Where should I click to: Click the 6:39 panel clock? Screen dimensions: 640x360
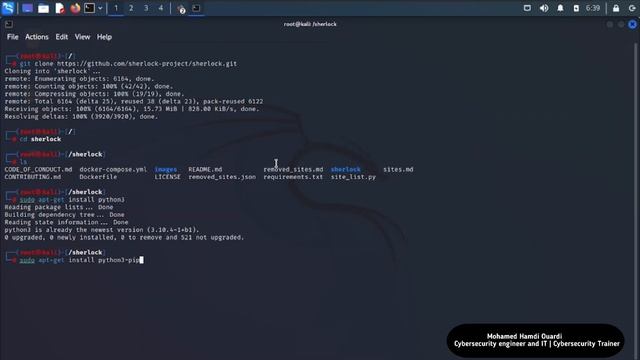click(x=593, y=8)
